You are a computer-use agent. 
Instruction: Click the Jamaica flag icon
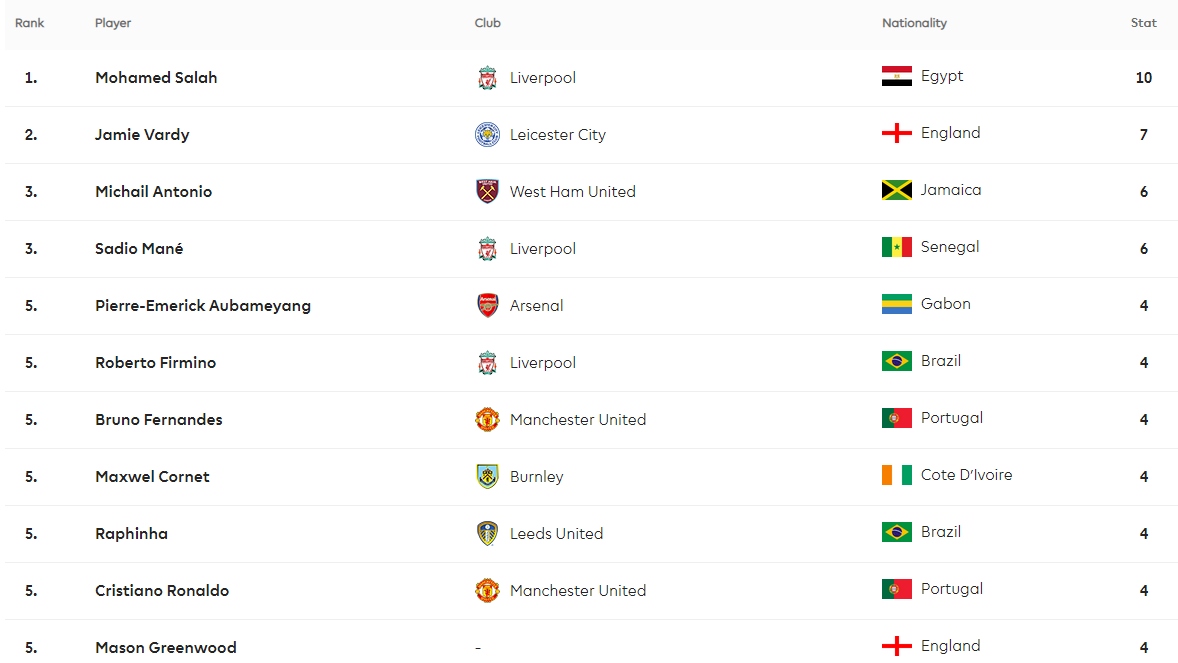(896, 190)
